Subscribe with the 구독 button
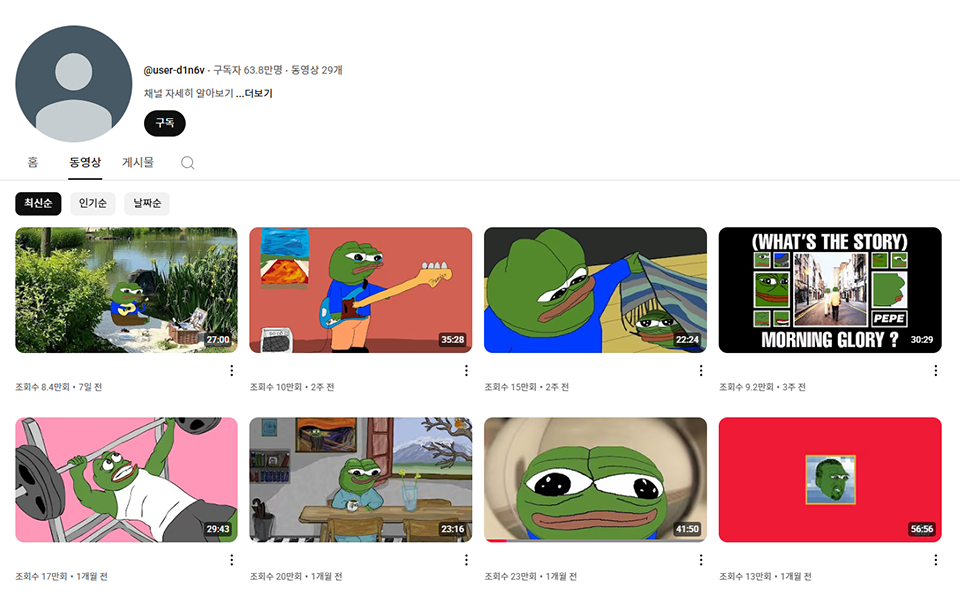 pyautogui.click(x=165, y=123)
